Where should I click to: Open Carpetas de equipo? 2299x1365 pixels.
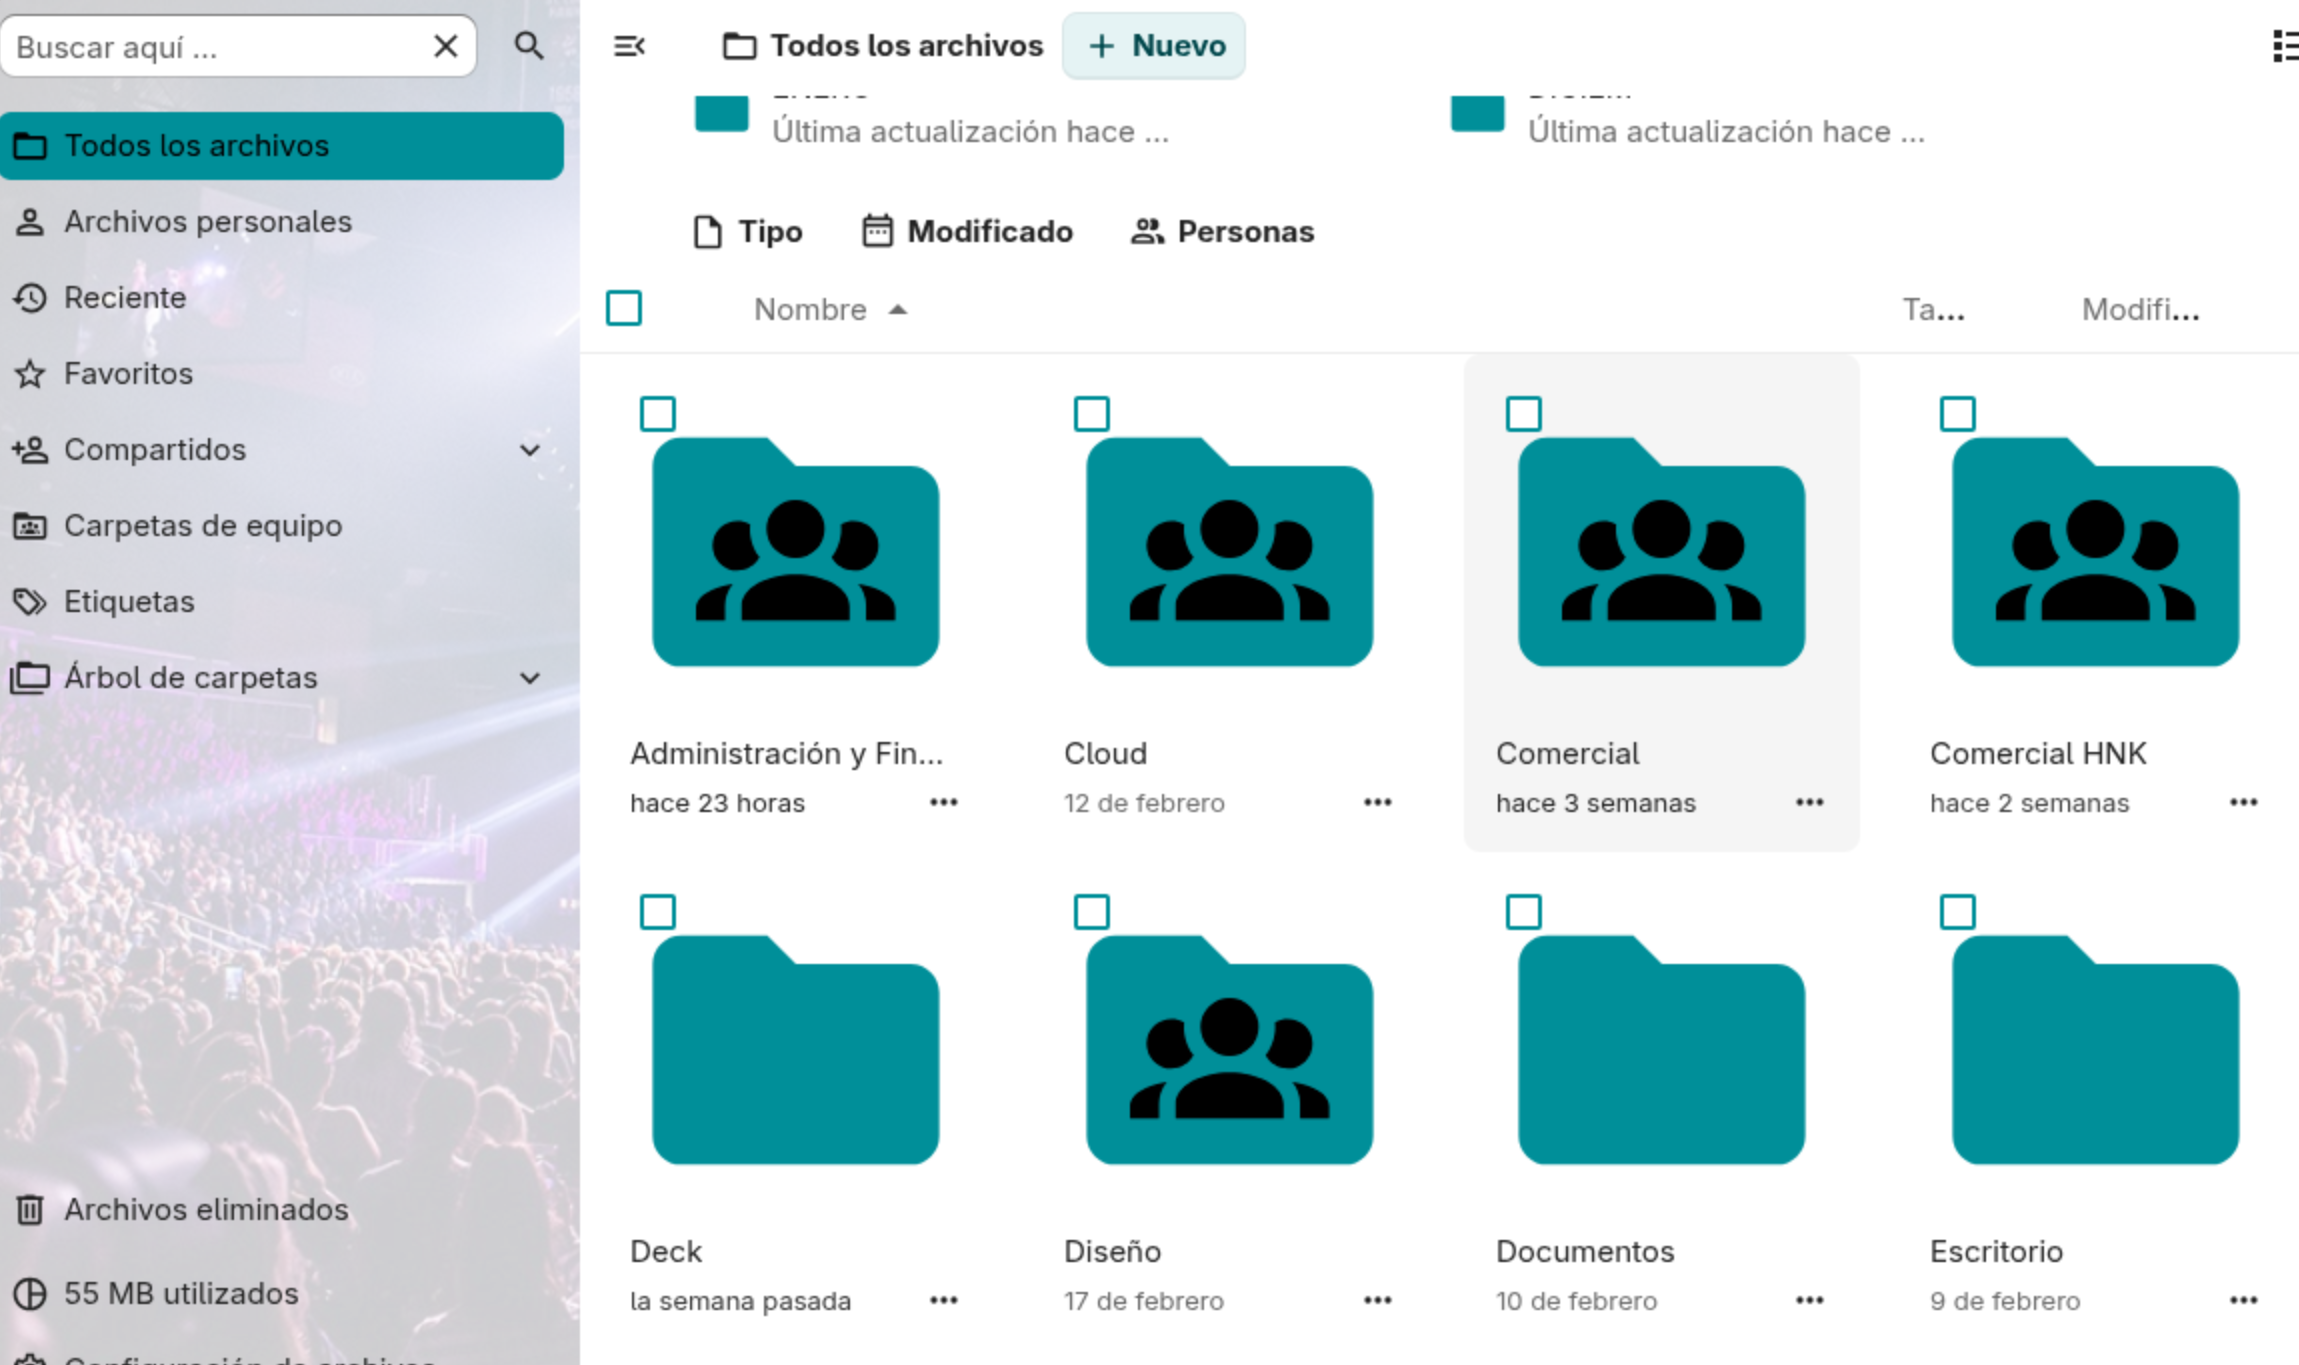(203, 525)
